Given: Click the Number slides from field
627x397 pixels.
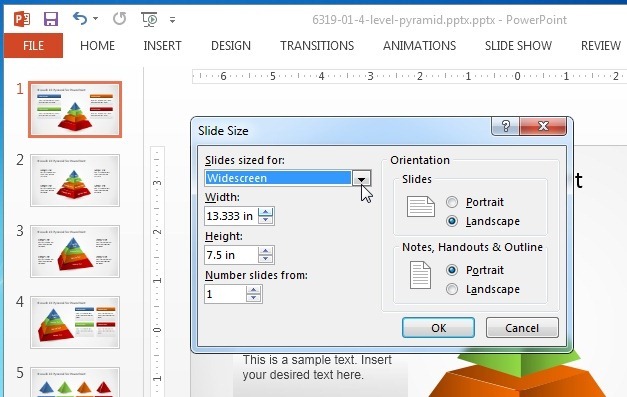Looking at the screenshot, I should 225,294.
